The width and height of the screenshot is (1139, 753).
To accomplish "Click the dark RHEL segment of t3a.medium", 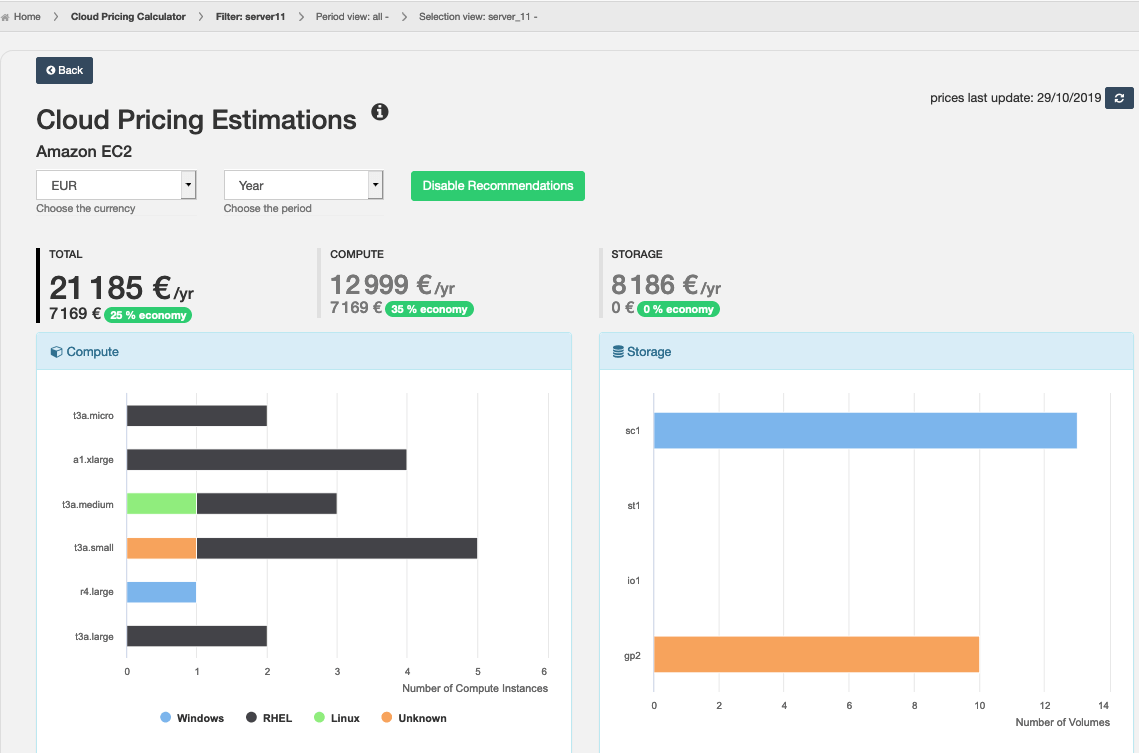I will 267,504.
